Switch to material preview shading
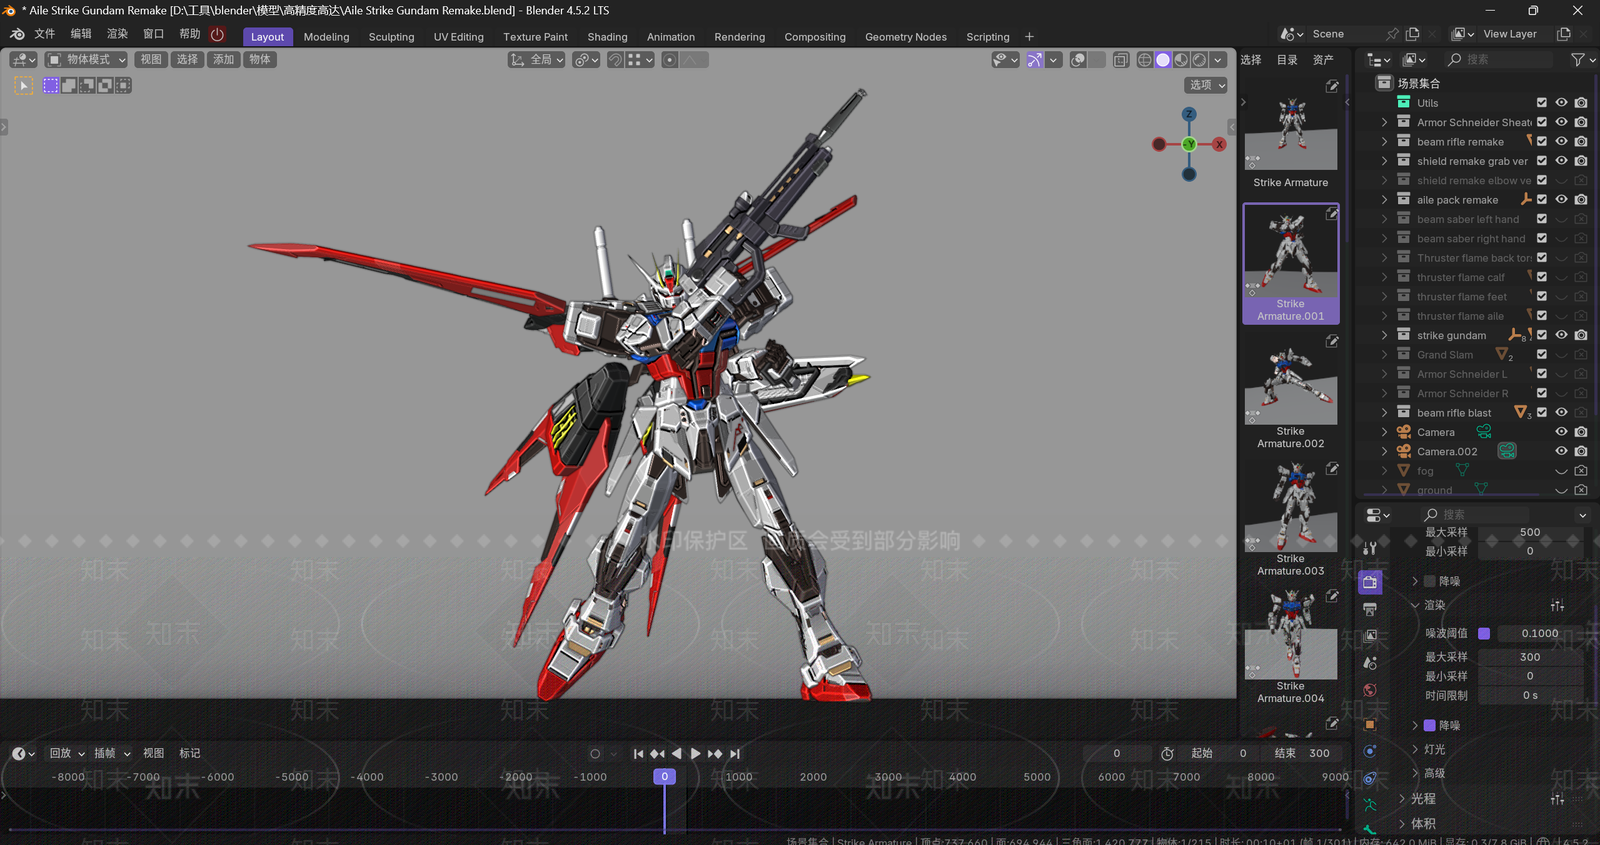The image size is (1600, 845). [1181, 60]
